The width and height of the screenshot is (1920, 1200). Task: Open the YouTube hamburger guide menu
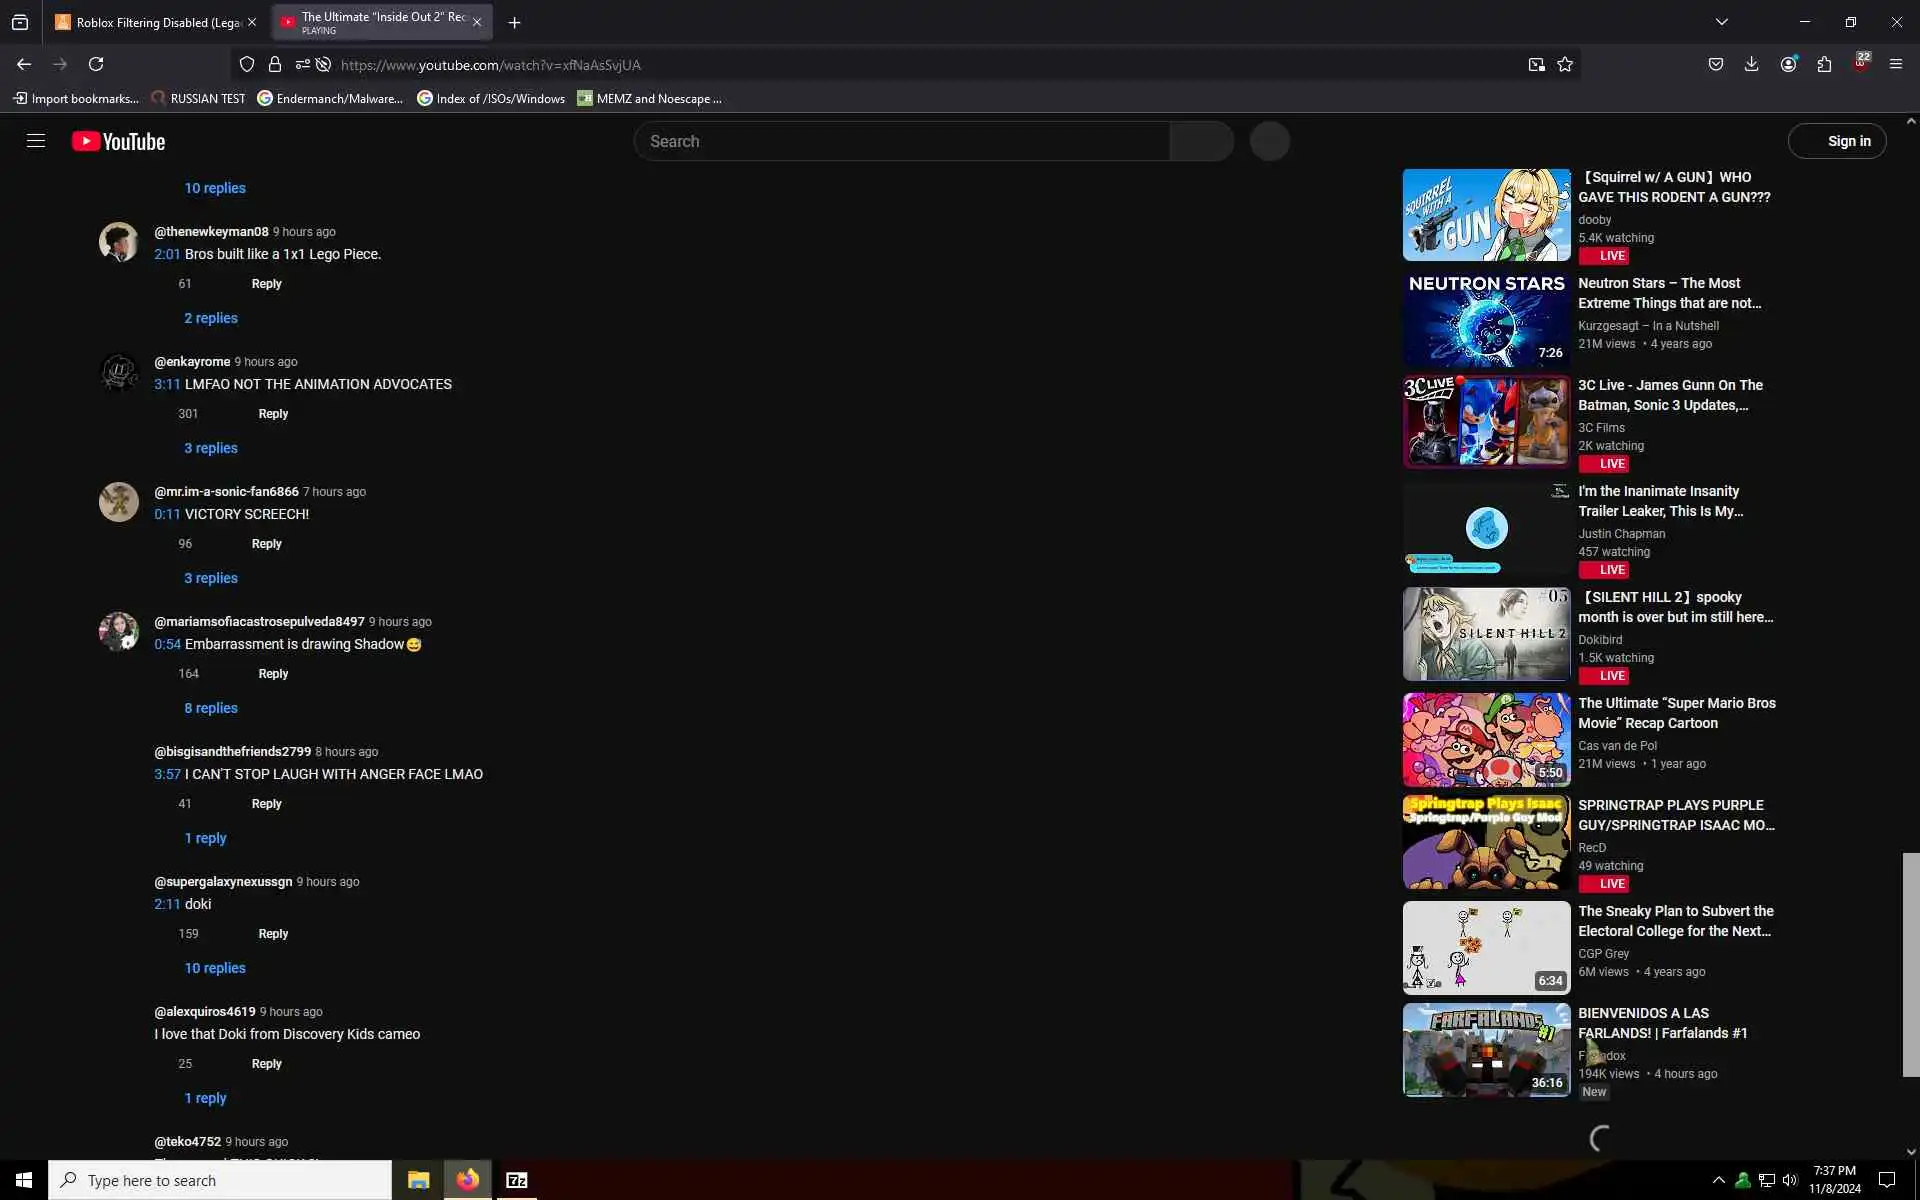(36, 141)
